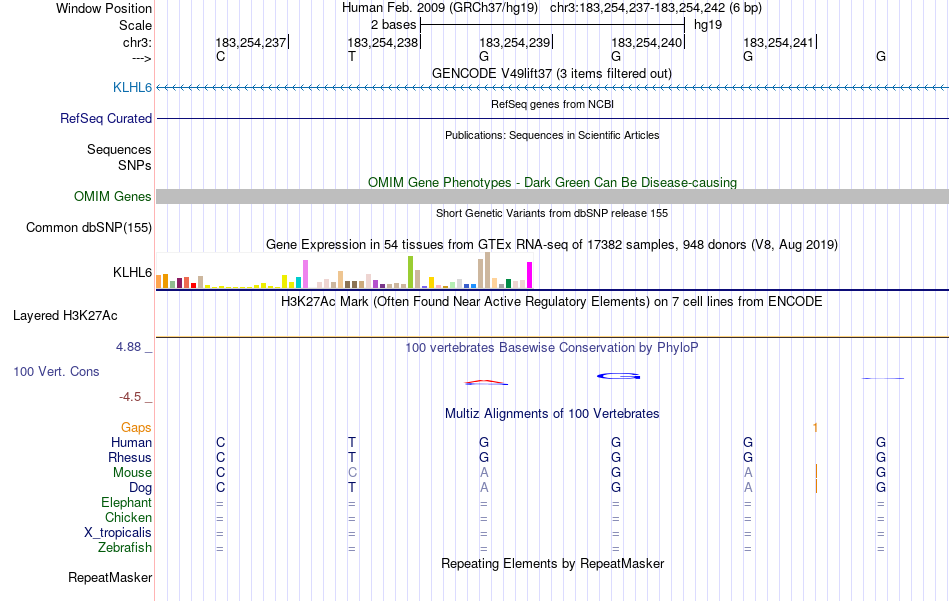This screenshot has width=950, height=601.
Task: Select the Zebrafish species label
Action: click(125, 547)
